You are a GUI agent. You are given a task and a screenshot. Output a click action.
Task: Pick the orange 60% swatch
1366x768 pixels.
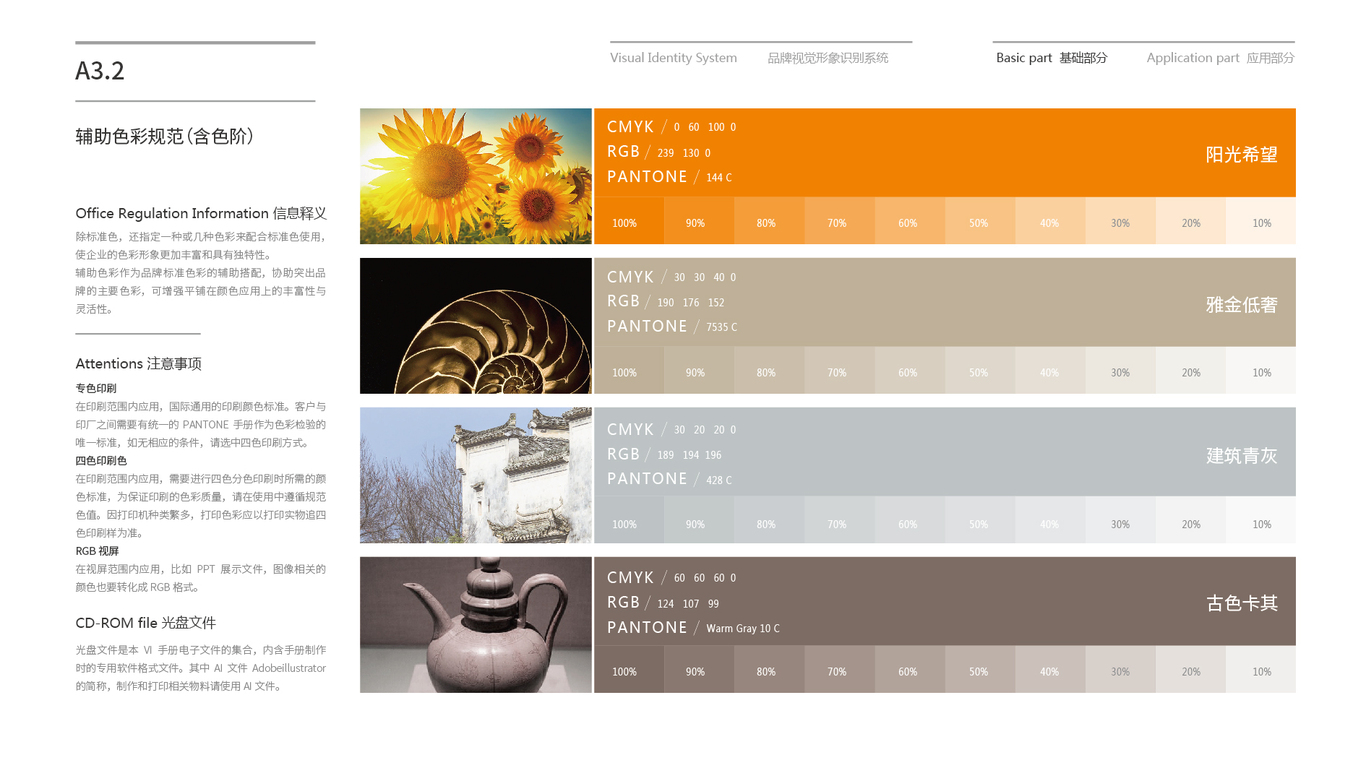(910, 221)
